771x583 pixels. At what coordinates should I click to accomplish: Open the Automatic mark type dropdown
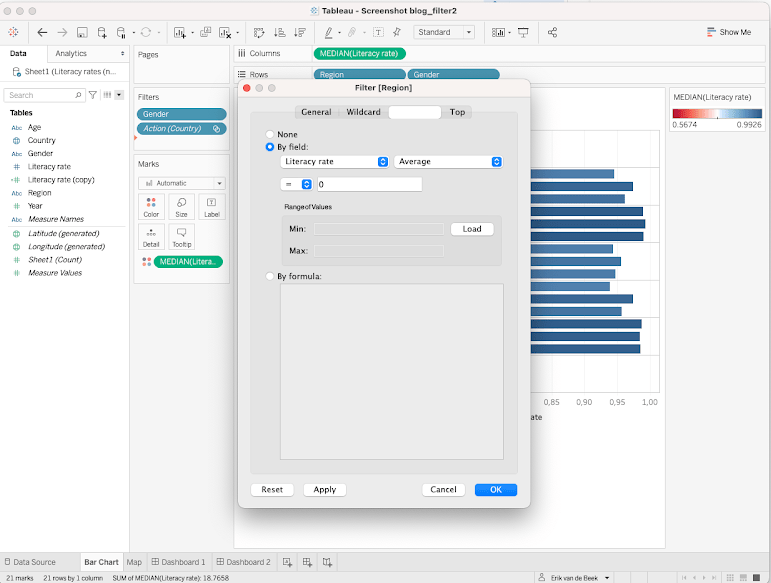click(x=181, y=183)
